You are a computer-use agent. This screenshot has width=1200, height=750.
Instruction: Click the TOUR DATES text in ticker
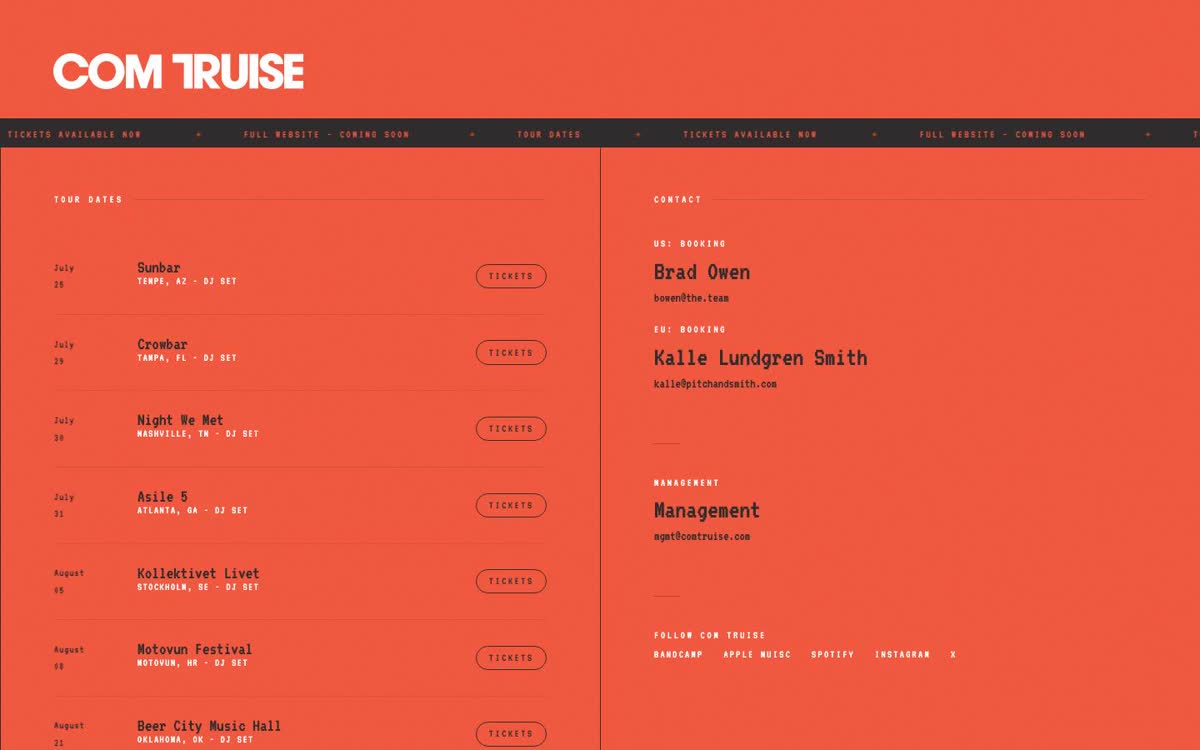click(x=548, y=134)
